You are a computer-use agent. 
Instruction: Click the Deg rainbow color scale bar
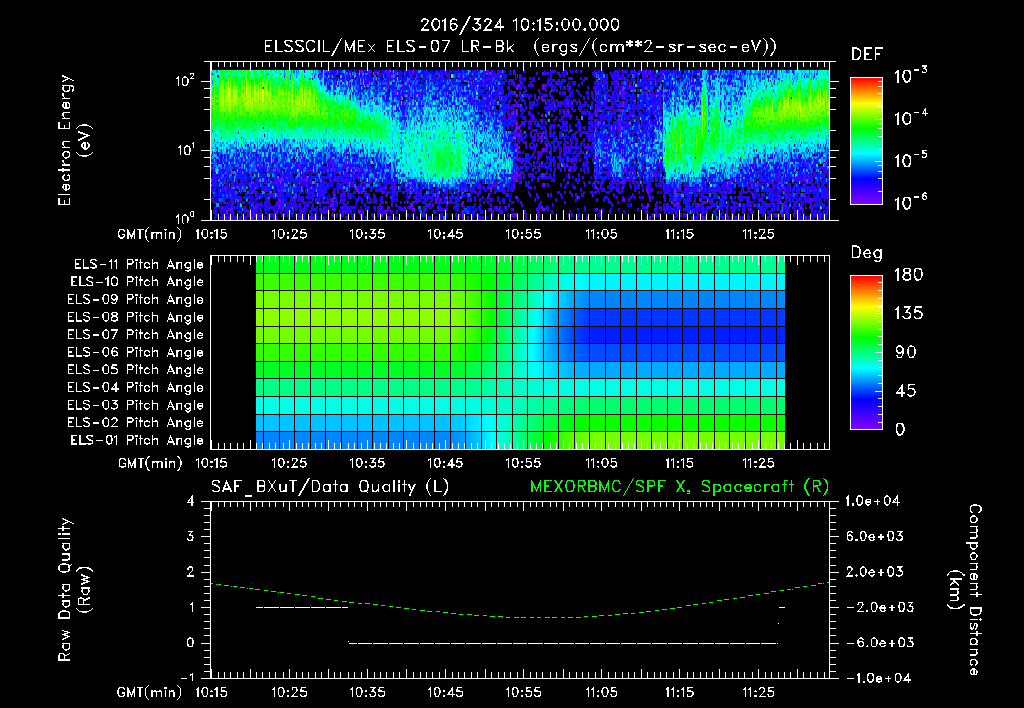click(x=867, y=353)
